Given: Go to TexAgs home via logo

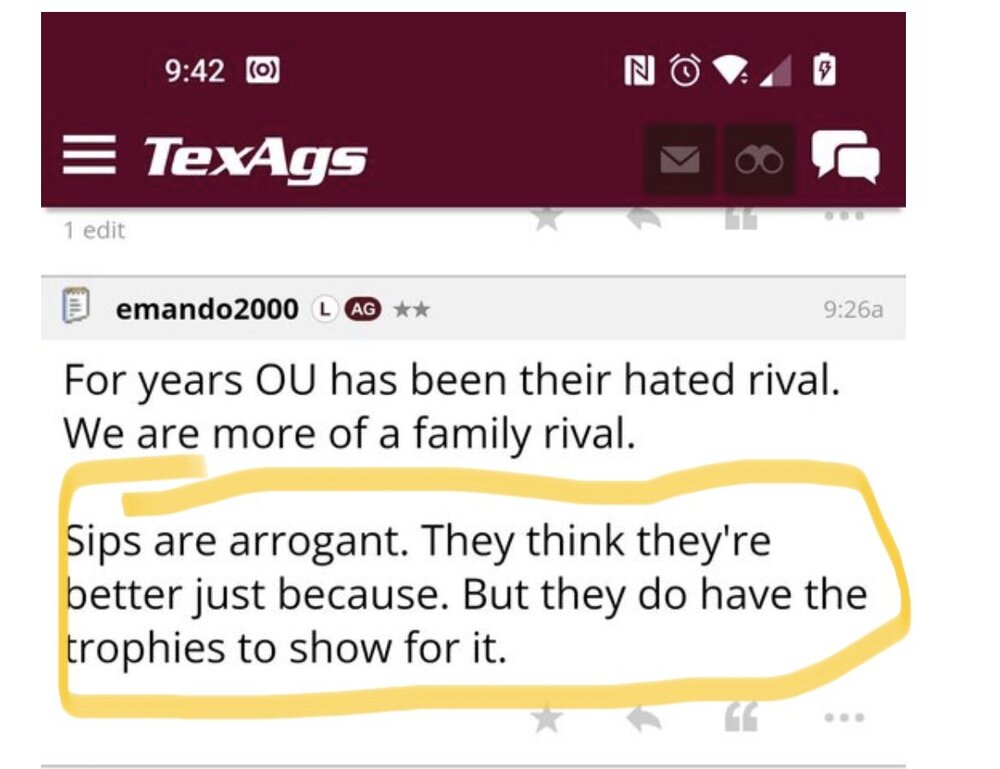Looking at the screenshot, I should pyautogui.click(x=255, y=158).
